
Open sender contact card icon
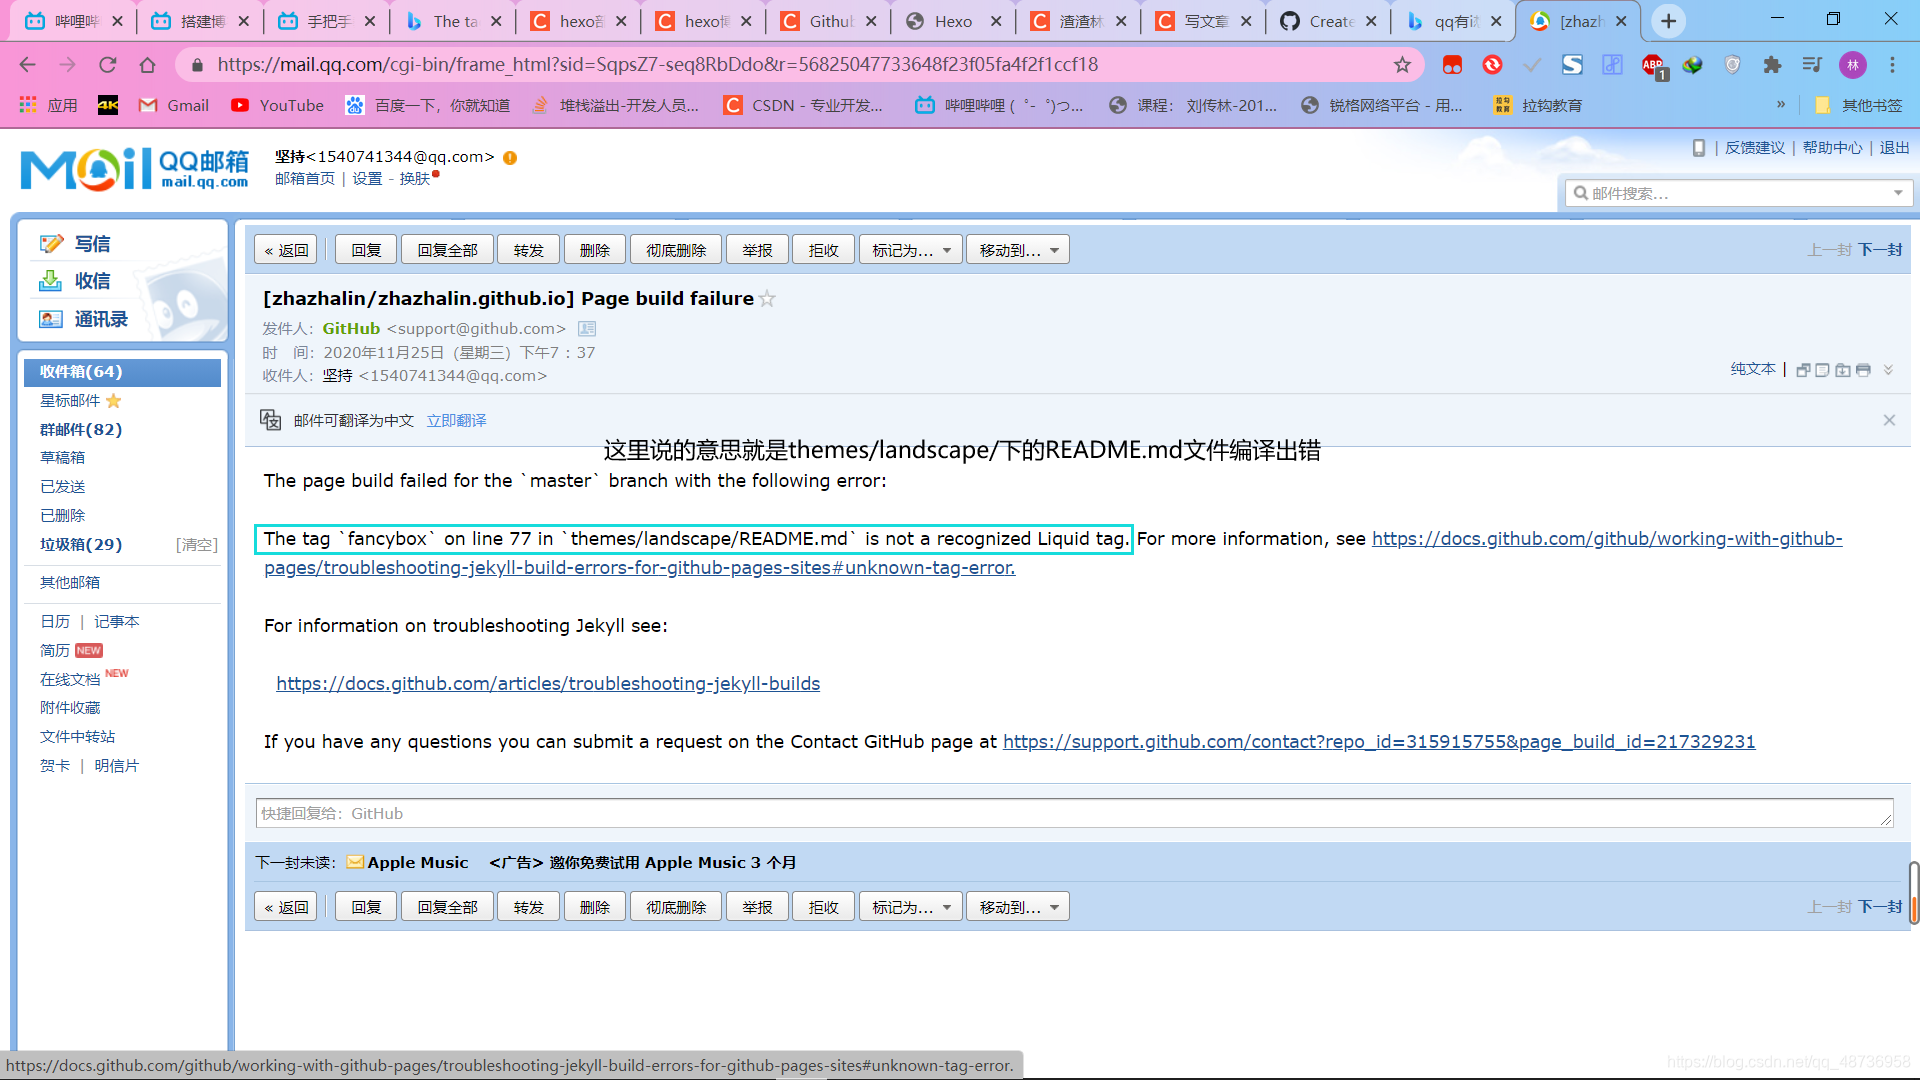point(587,329)
